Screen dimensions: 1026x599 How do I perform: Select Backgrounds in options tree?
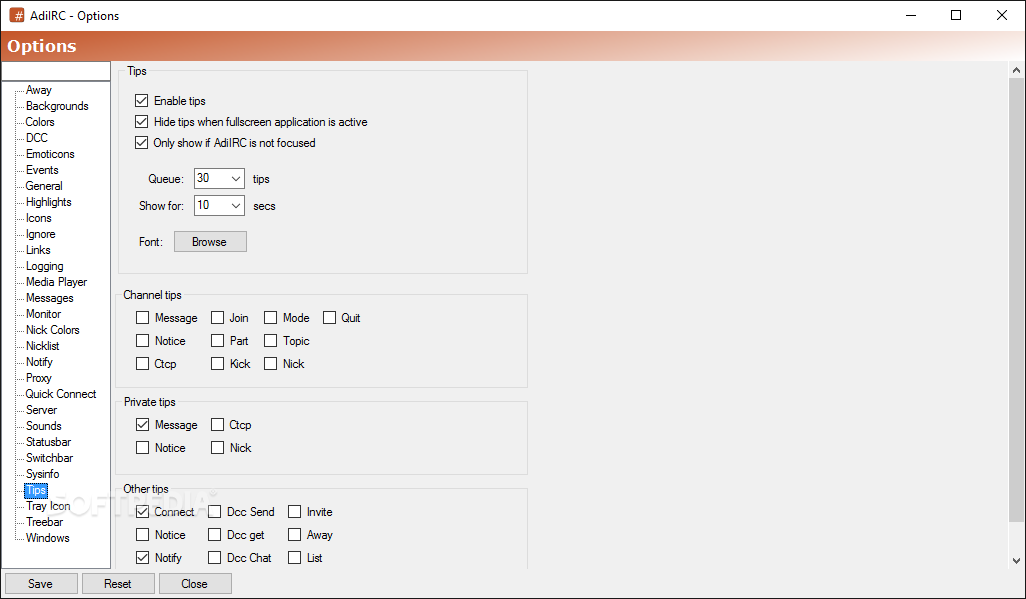click(x=57, y=106)
